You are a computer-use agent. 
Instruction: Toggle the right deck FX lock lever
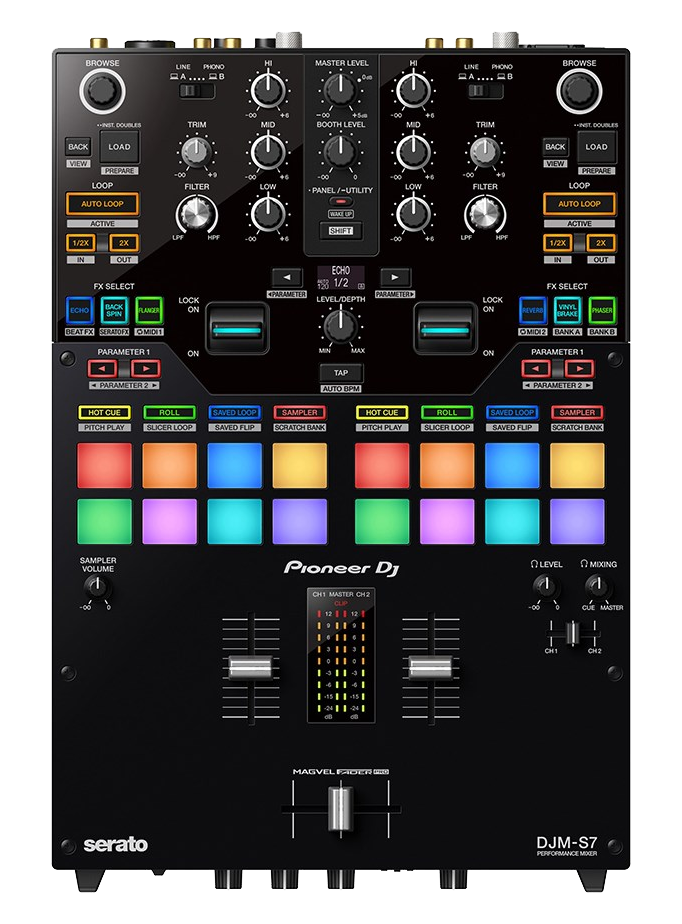tap(444, 327)
